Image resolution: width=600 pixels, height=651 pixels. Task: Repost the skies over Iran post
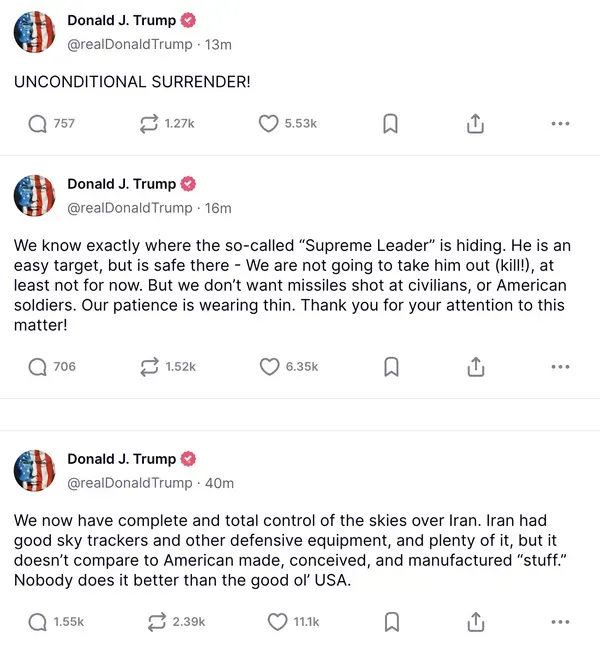coord(155,622)
